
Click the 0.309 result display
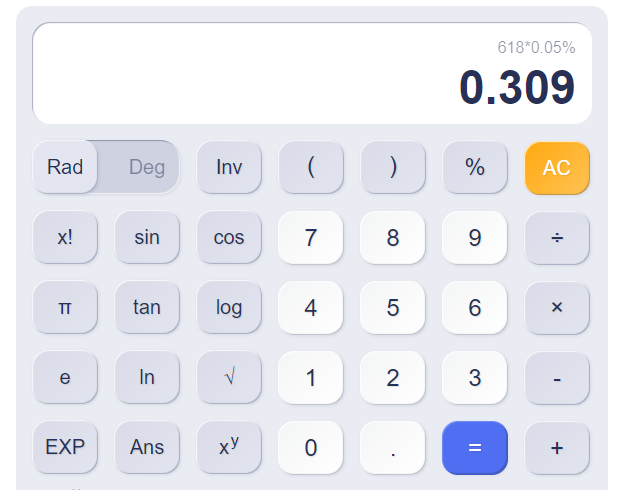click(x=517, y=86)
